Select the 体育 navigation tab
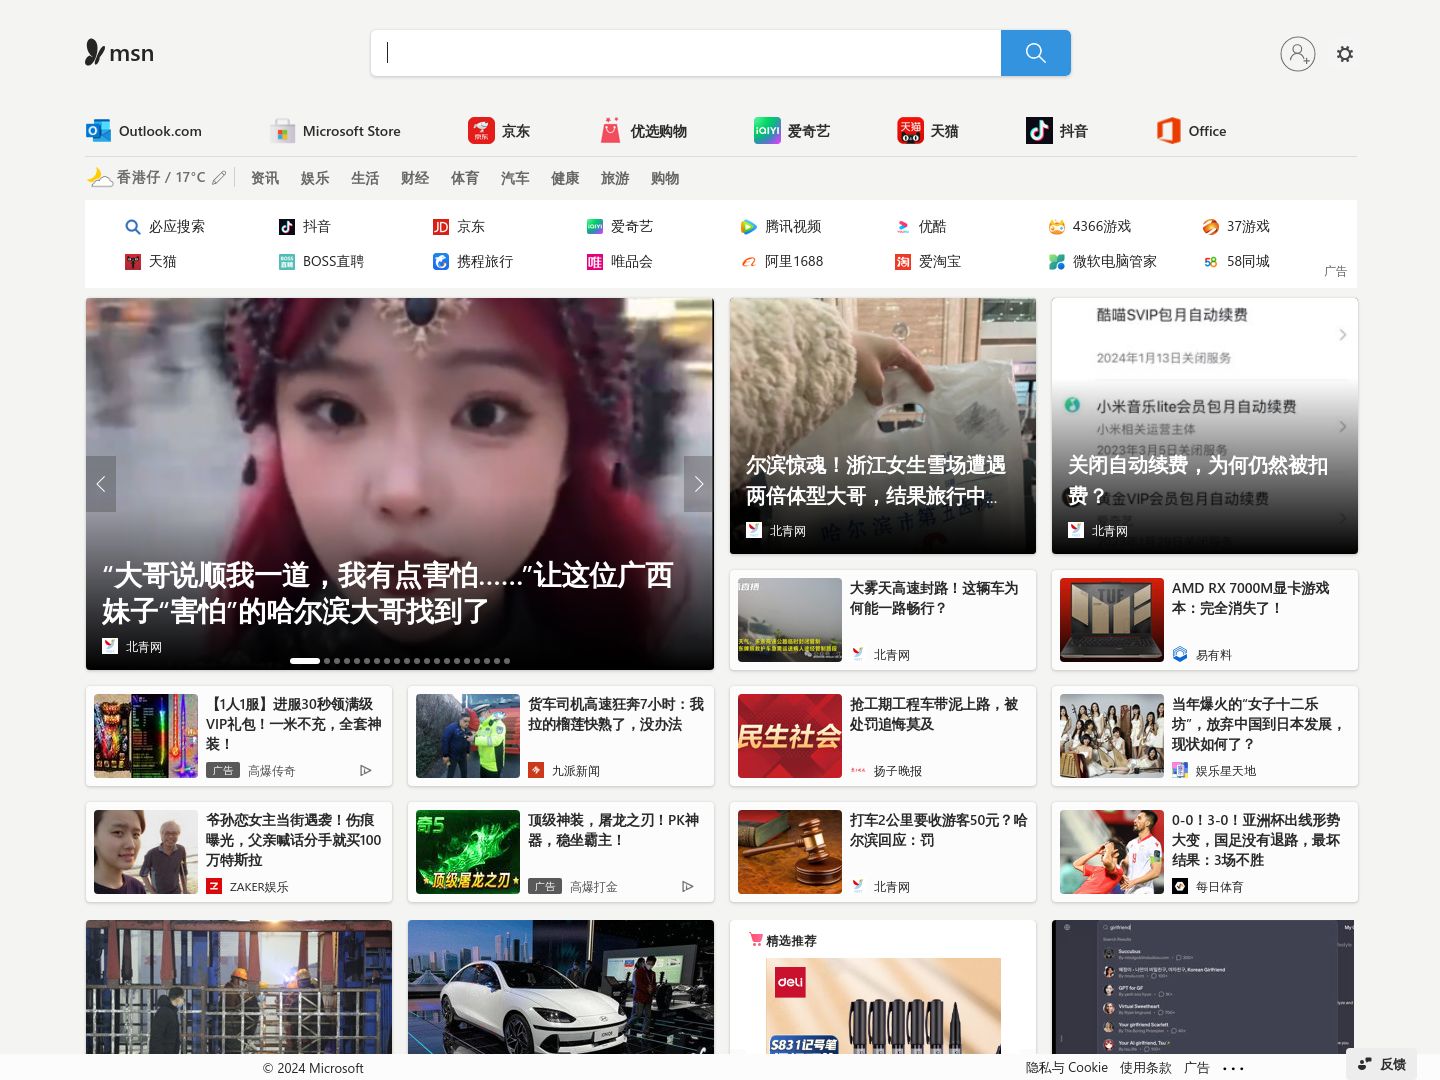 [465, 178]
